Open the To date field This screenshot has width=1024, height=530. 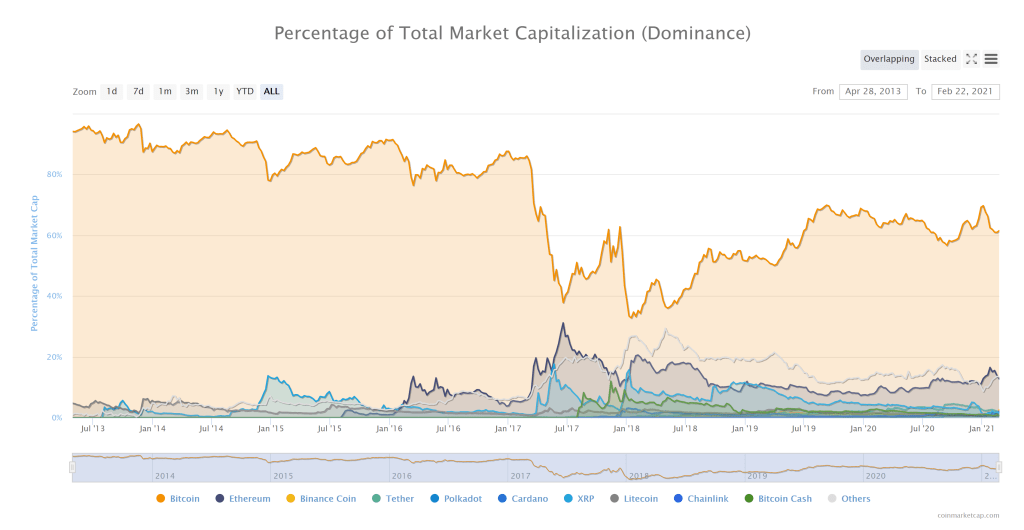(x=965, y=91)
